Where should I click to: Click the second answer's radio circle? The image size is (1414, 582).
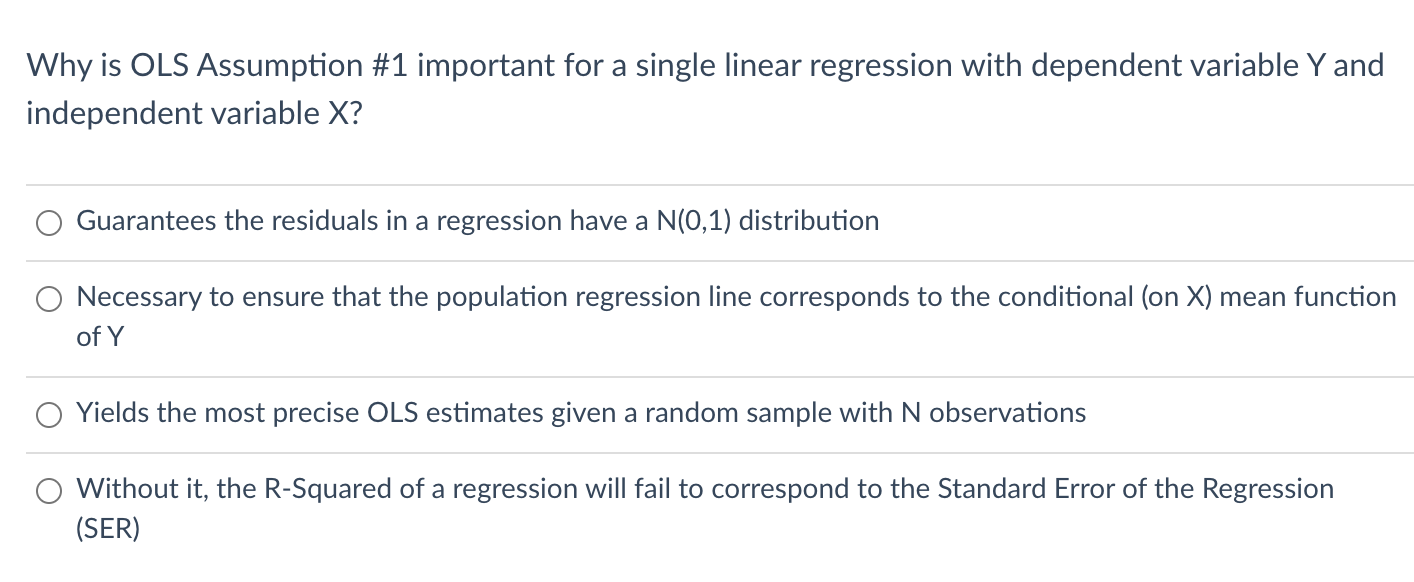(47, 298)
